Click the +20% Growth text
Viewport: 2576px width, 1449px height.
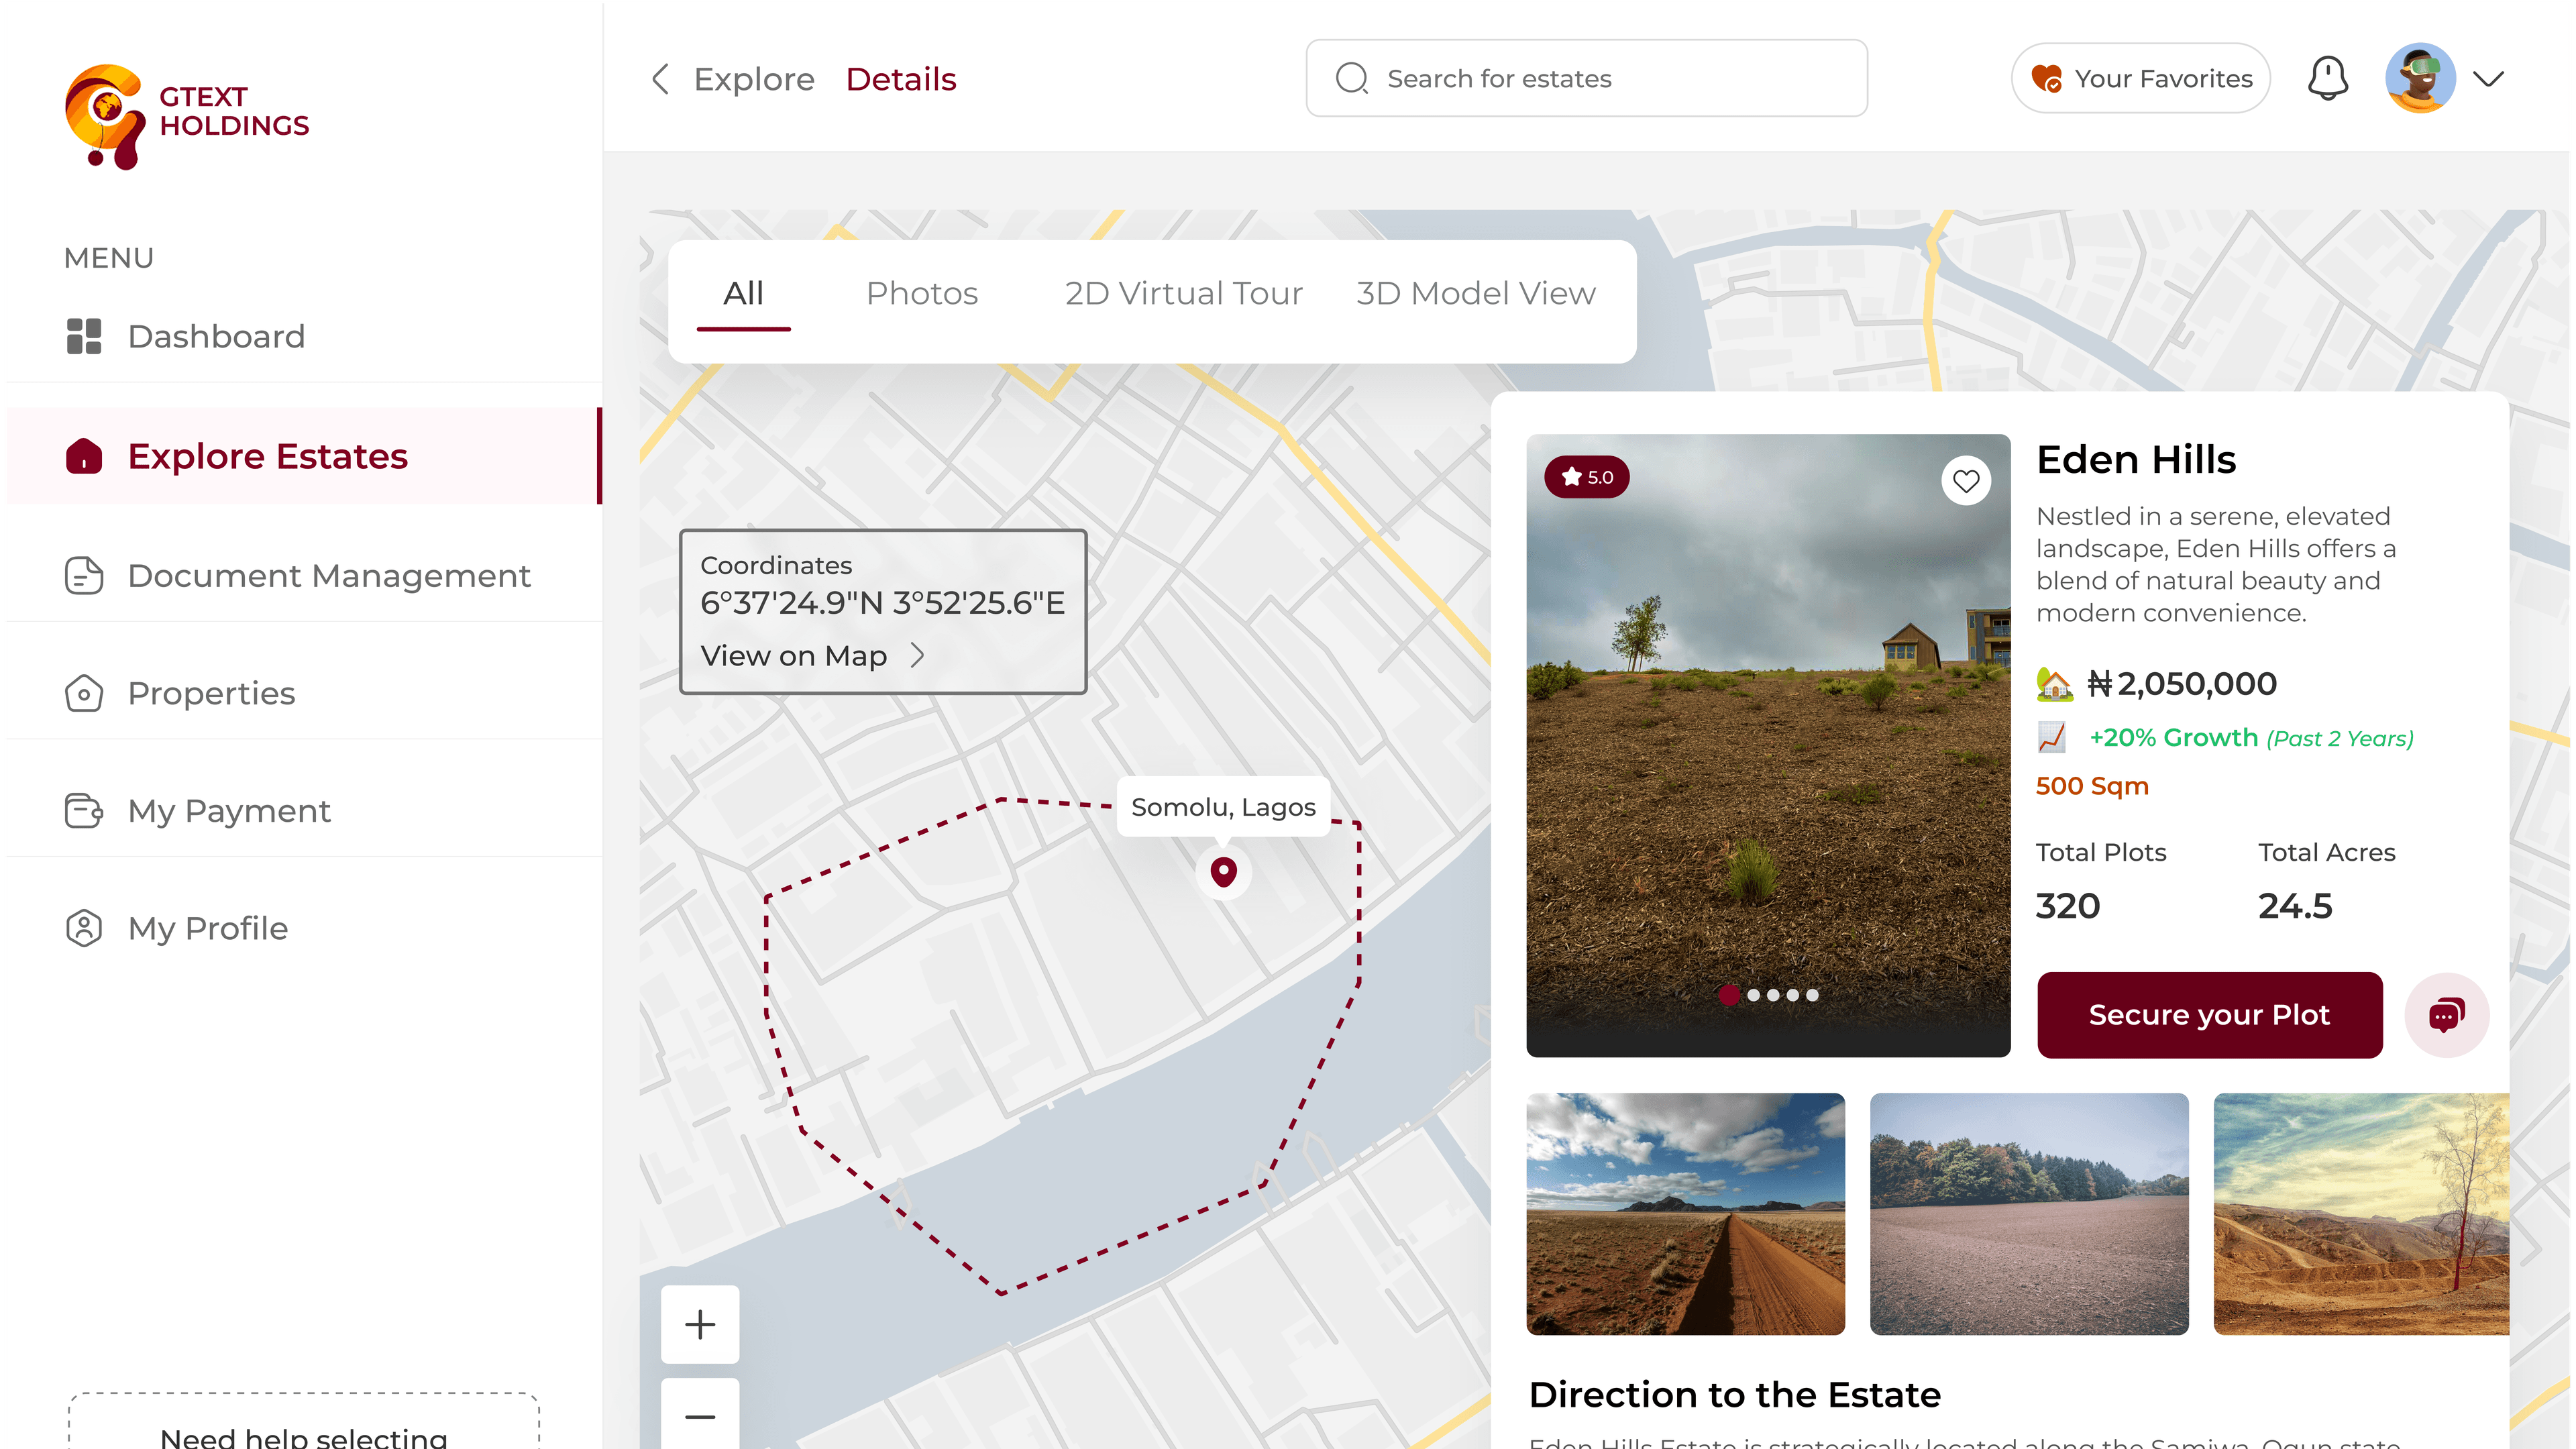(x=2174, y=738)
